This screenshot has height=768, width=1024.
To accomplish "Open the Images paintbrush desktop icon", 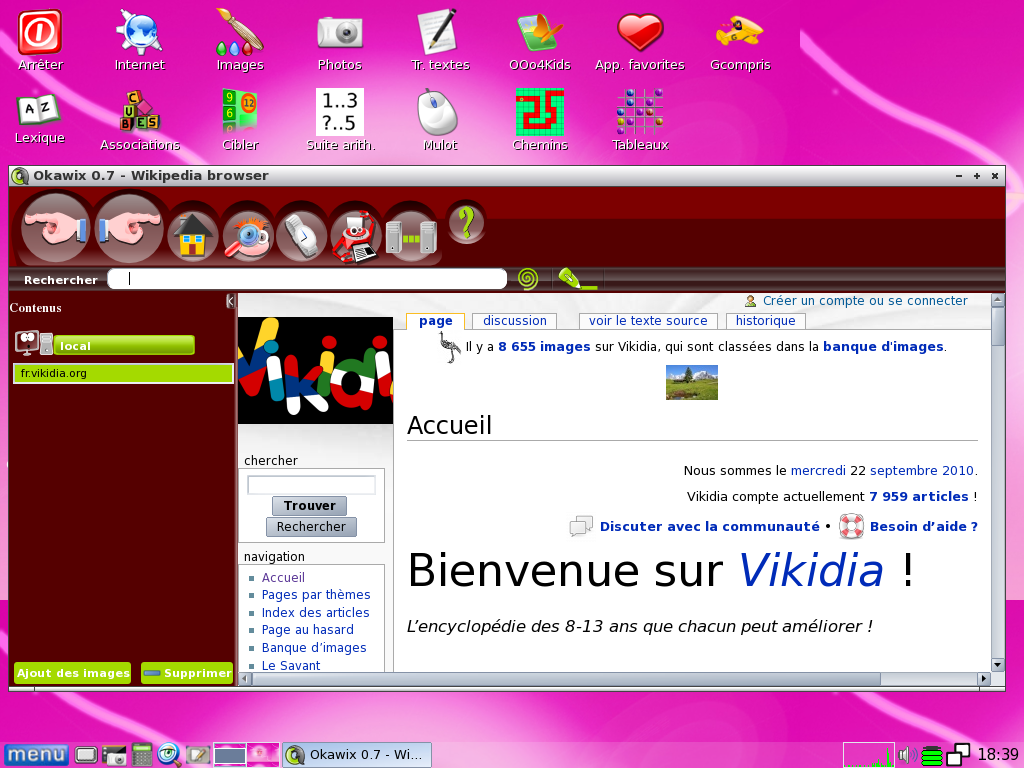I will click(240, 40).
